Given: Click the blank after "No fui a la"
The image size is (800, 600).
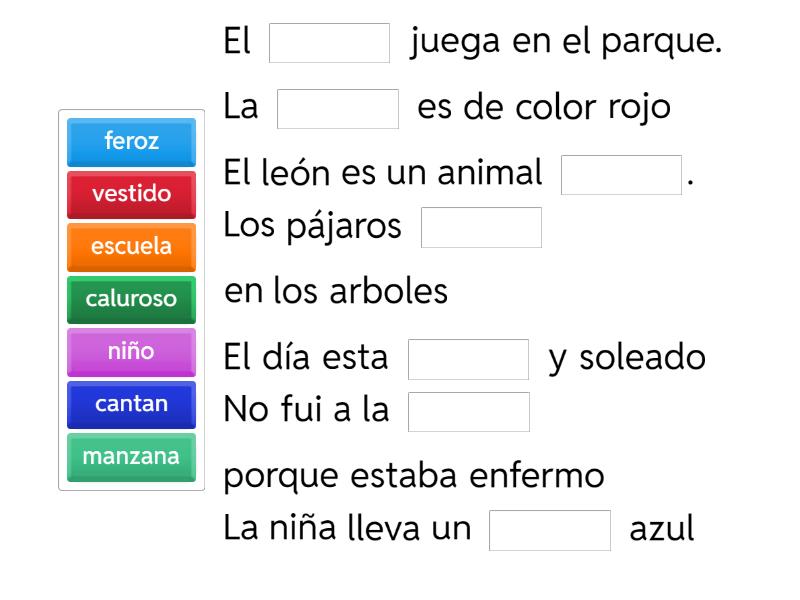Looking at the screenshot, I should tap(469, 409).
